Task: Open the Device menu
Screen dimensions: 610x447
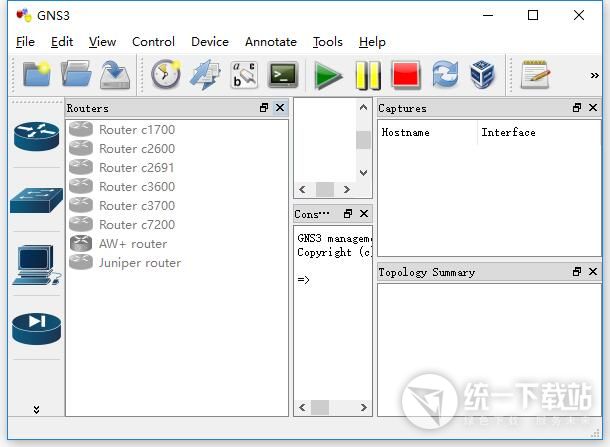Action: 210,42
